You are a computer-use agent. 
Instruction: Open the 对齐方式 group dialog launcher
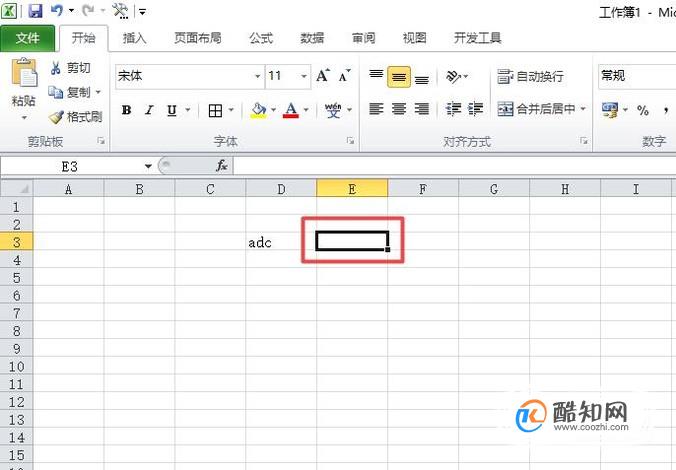click(584, 141)
